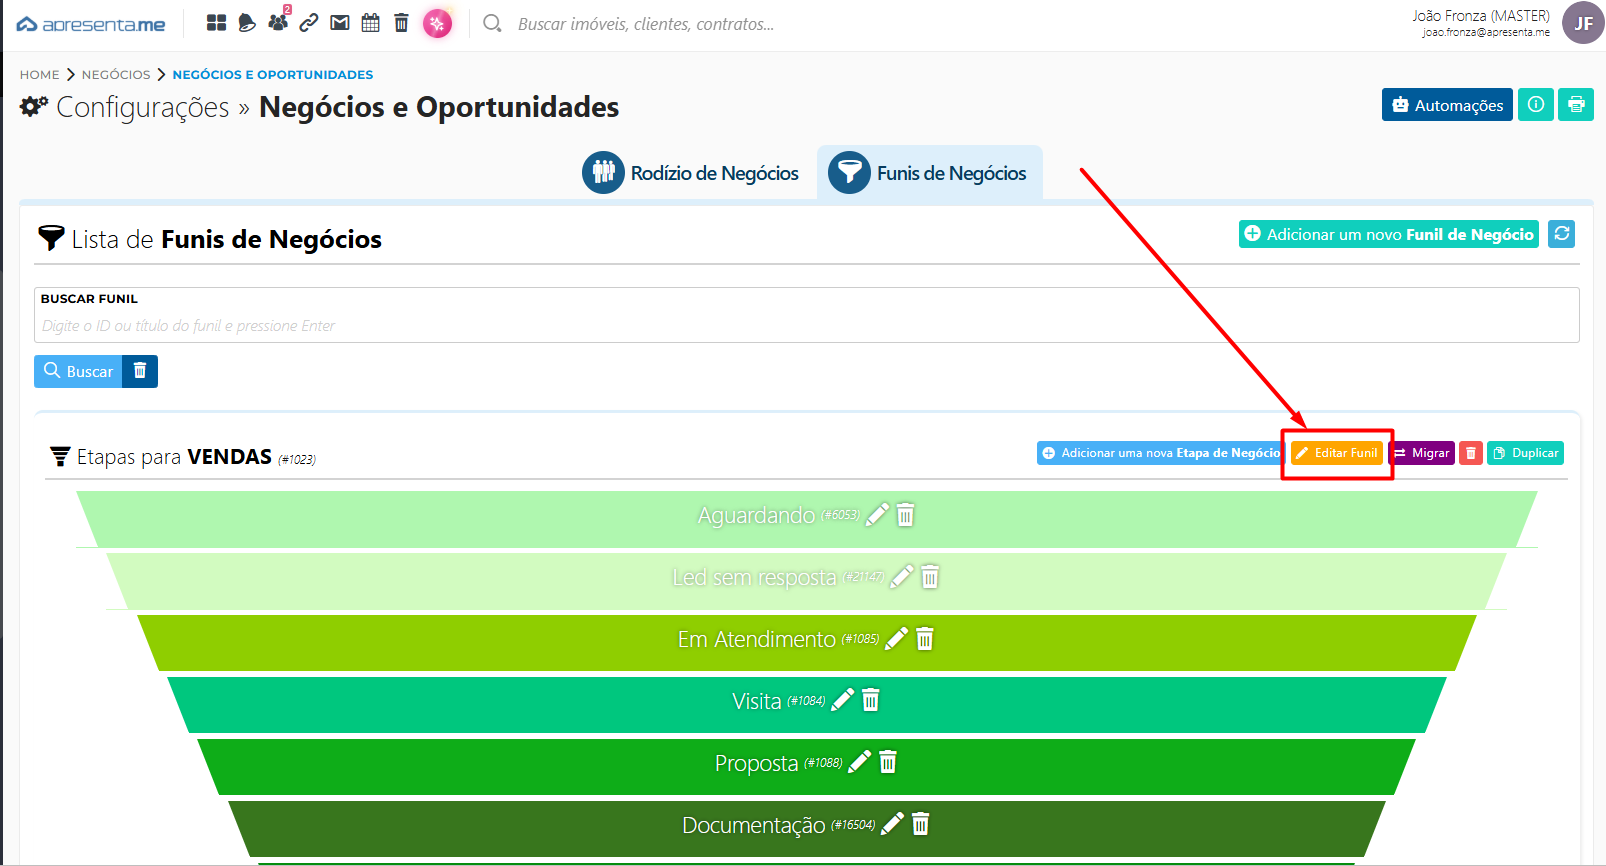Switch to Rodízio de Negócios tab
The image size is (1606, 866).
point(691,173)
